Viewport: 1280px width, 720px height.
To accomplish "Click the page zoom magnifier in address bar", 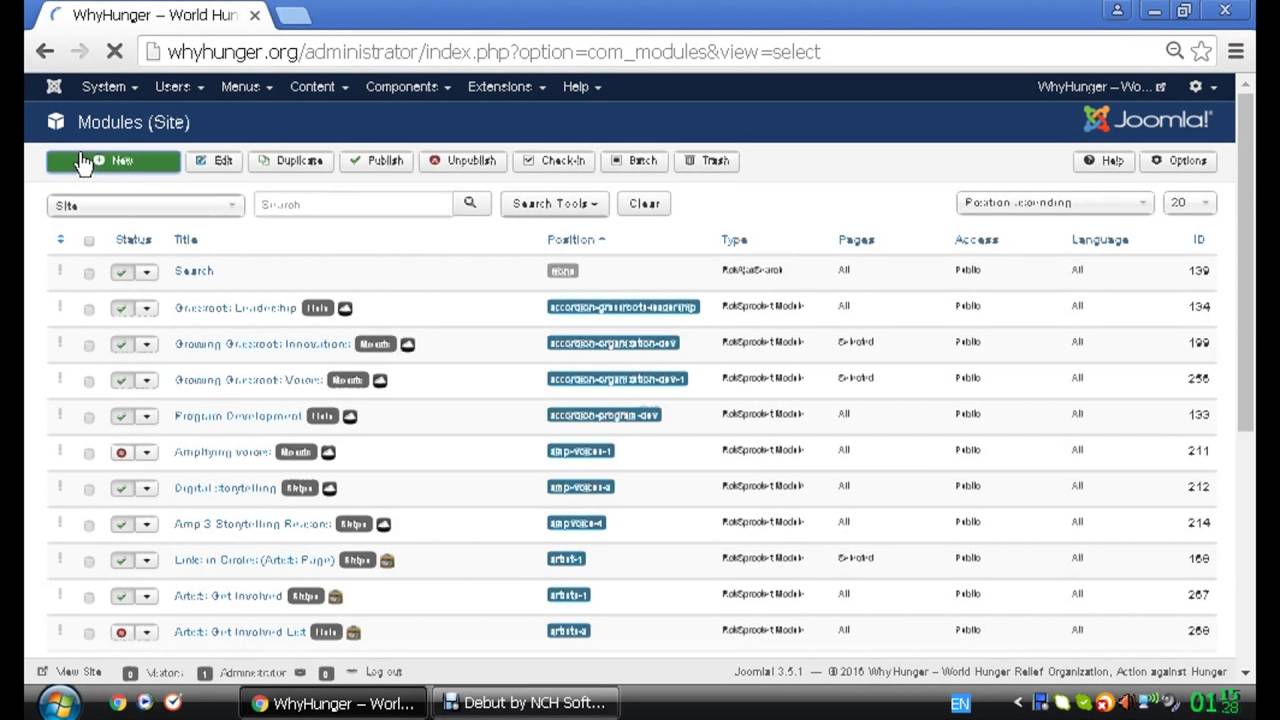I will [x=1175, y=51].
